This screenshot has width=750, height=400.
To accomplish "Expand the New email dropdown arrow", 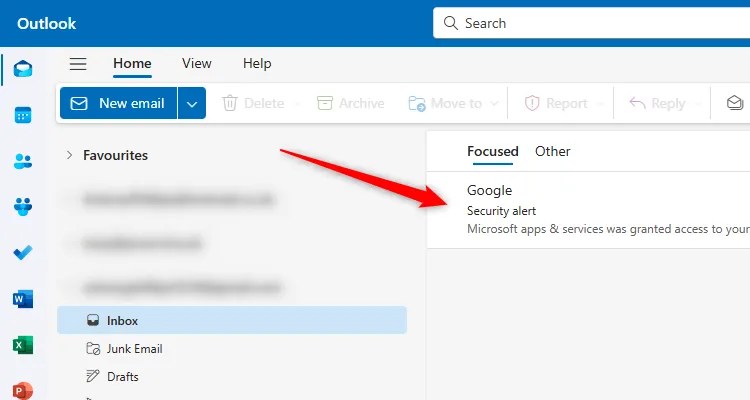I will (192, 103).
